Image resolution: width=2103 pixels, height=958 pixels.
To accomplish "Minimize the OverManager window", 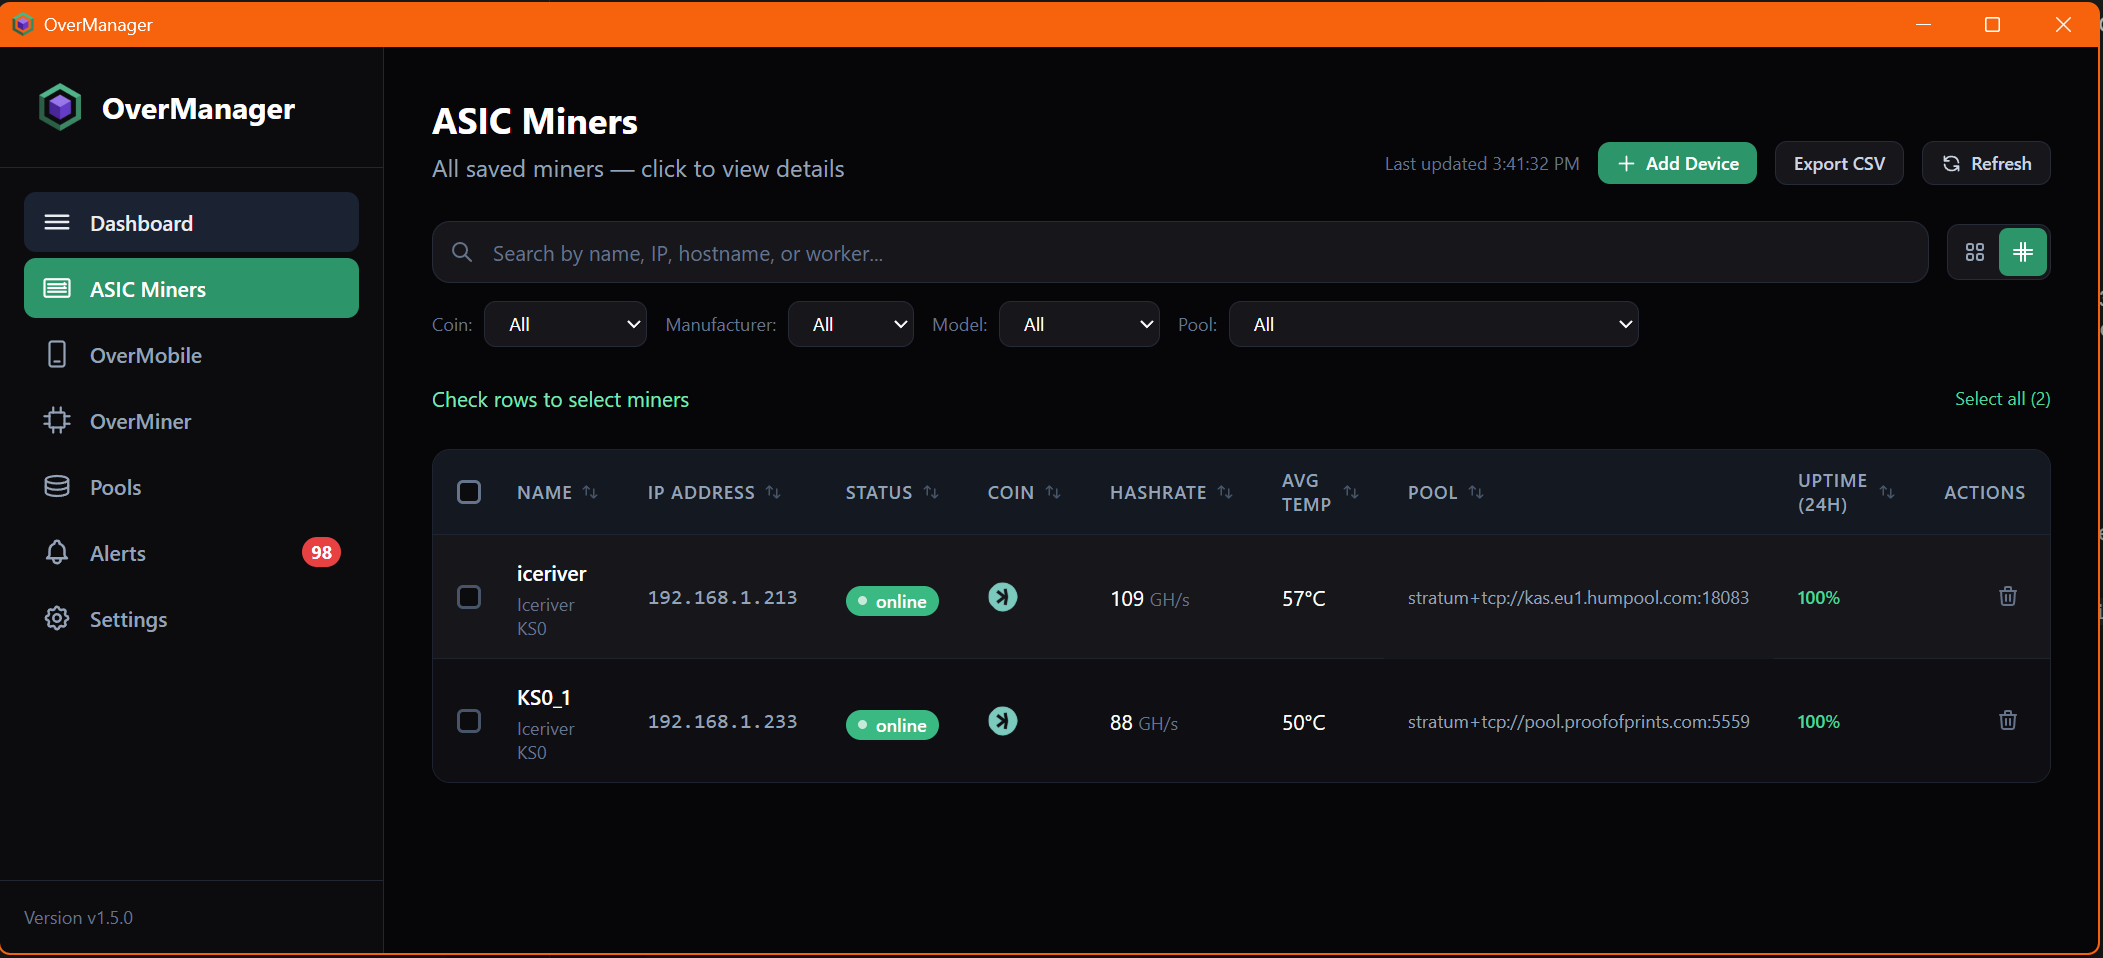I will [1923, 24].
